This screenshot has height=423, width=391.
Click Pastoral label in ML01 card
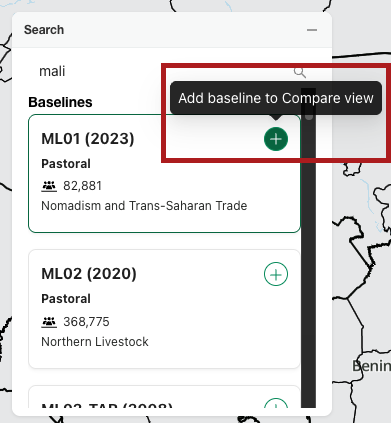66,164
